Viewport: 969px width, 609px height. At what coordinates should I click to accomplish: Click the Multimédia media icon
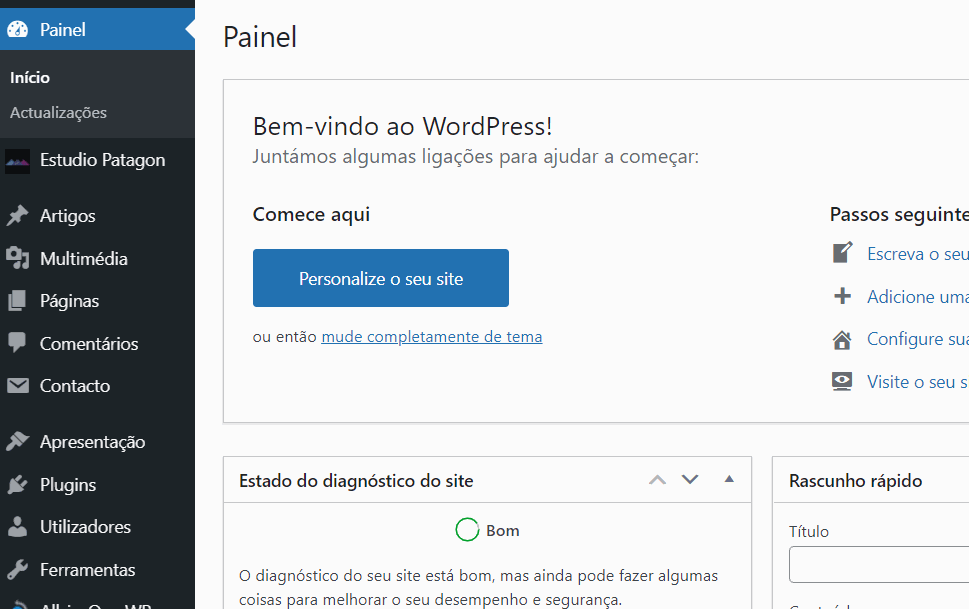[x=18, y=259]
